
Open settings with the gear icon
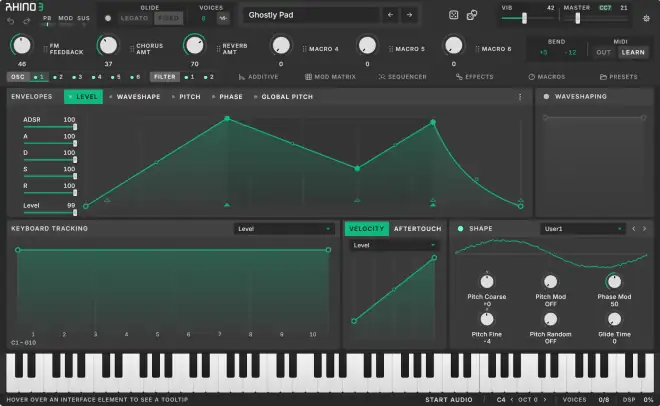pyautogui.click(x=646, y=19)
